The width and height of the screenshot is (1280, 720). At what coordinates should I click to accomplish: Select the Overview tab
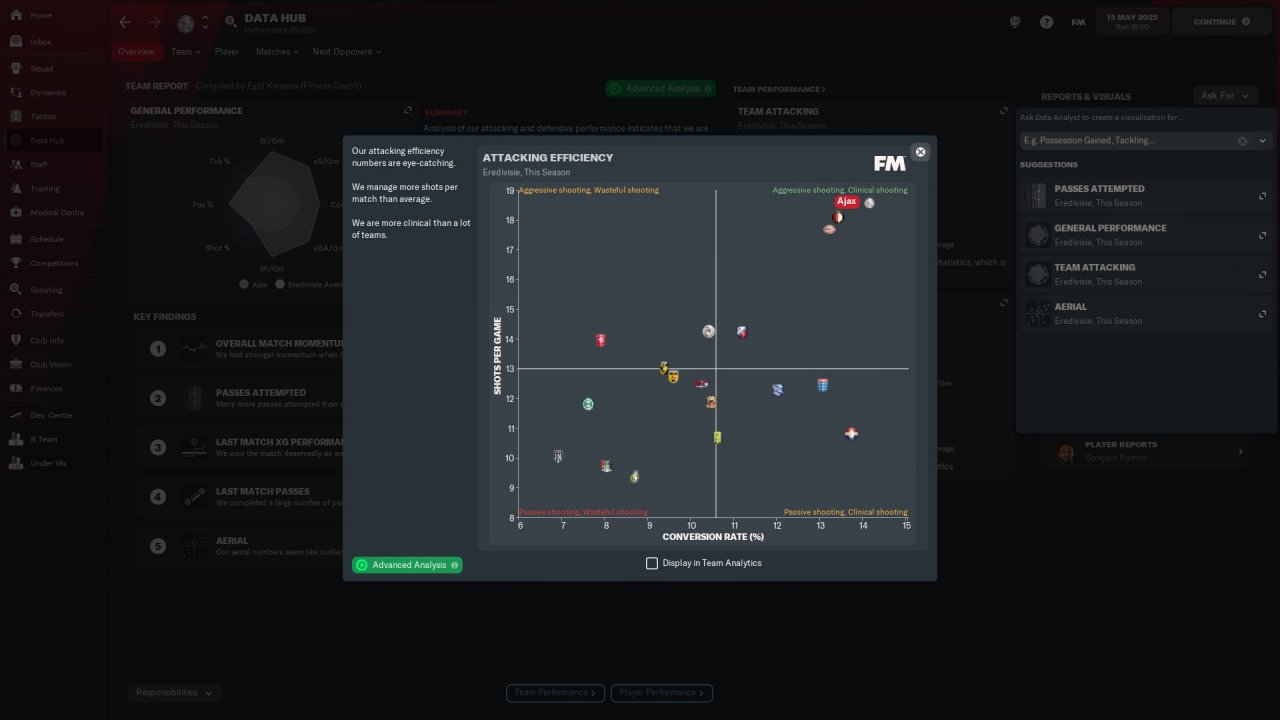pyautogui.click(x=136, y=52)
